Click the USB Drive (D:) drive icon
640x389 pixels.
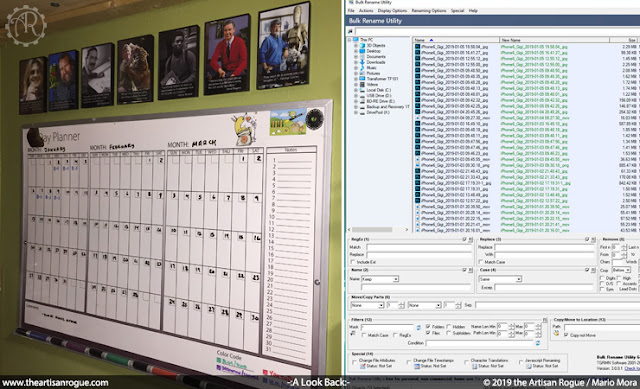362,96
